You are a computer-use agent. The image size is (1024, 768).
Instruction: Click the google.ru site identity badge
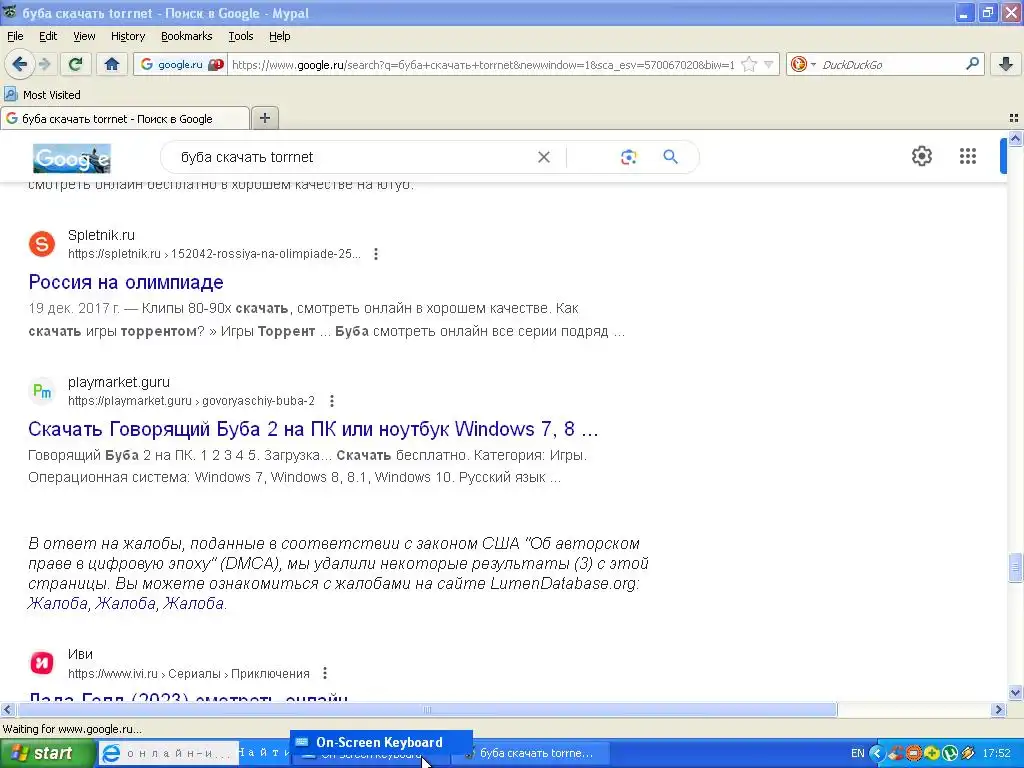click(x=180, y=65)
